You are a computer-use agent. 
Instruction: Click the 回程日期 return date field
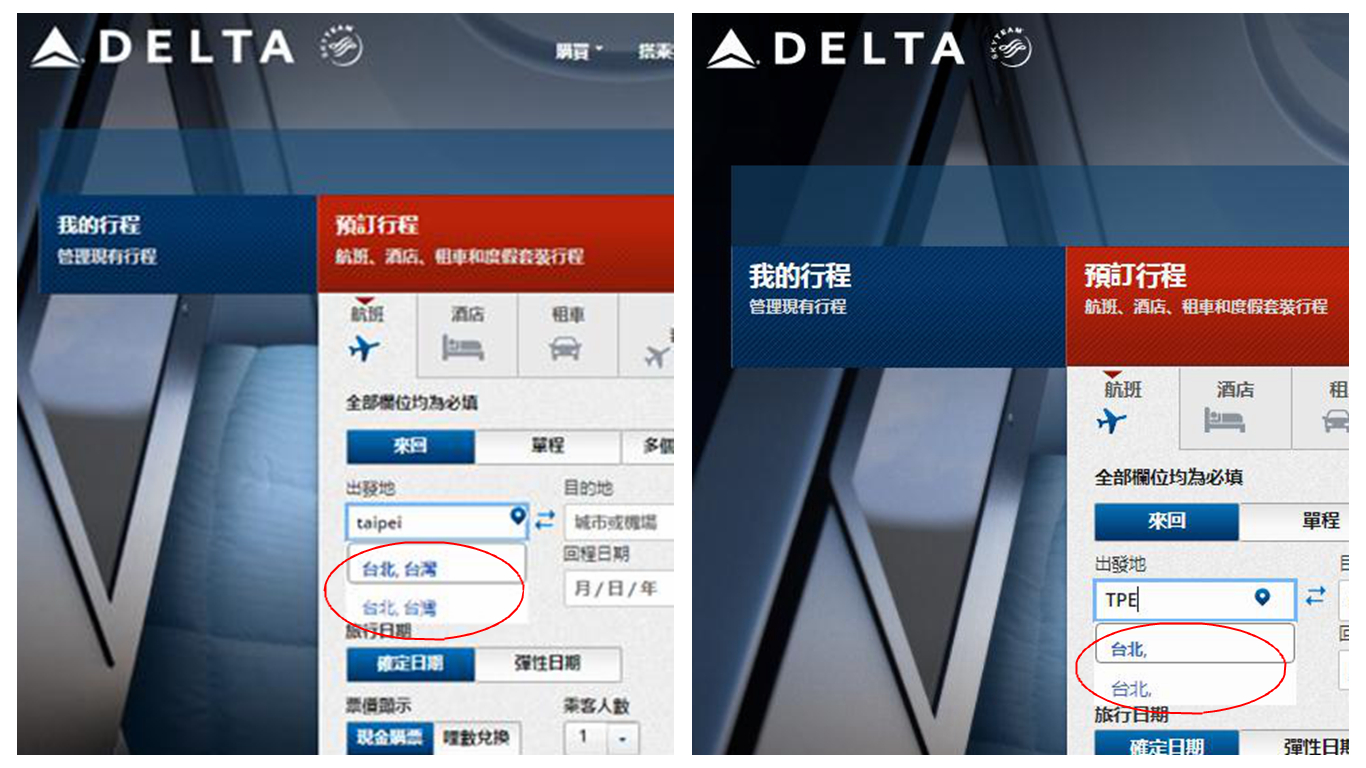point(618,588)
